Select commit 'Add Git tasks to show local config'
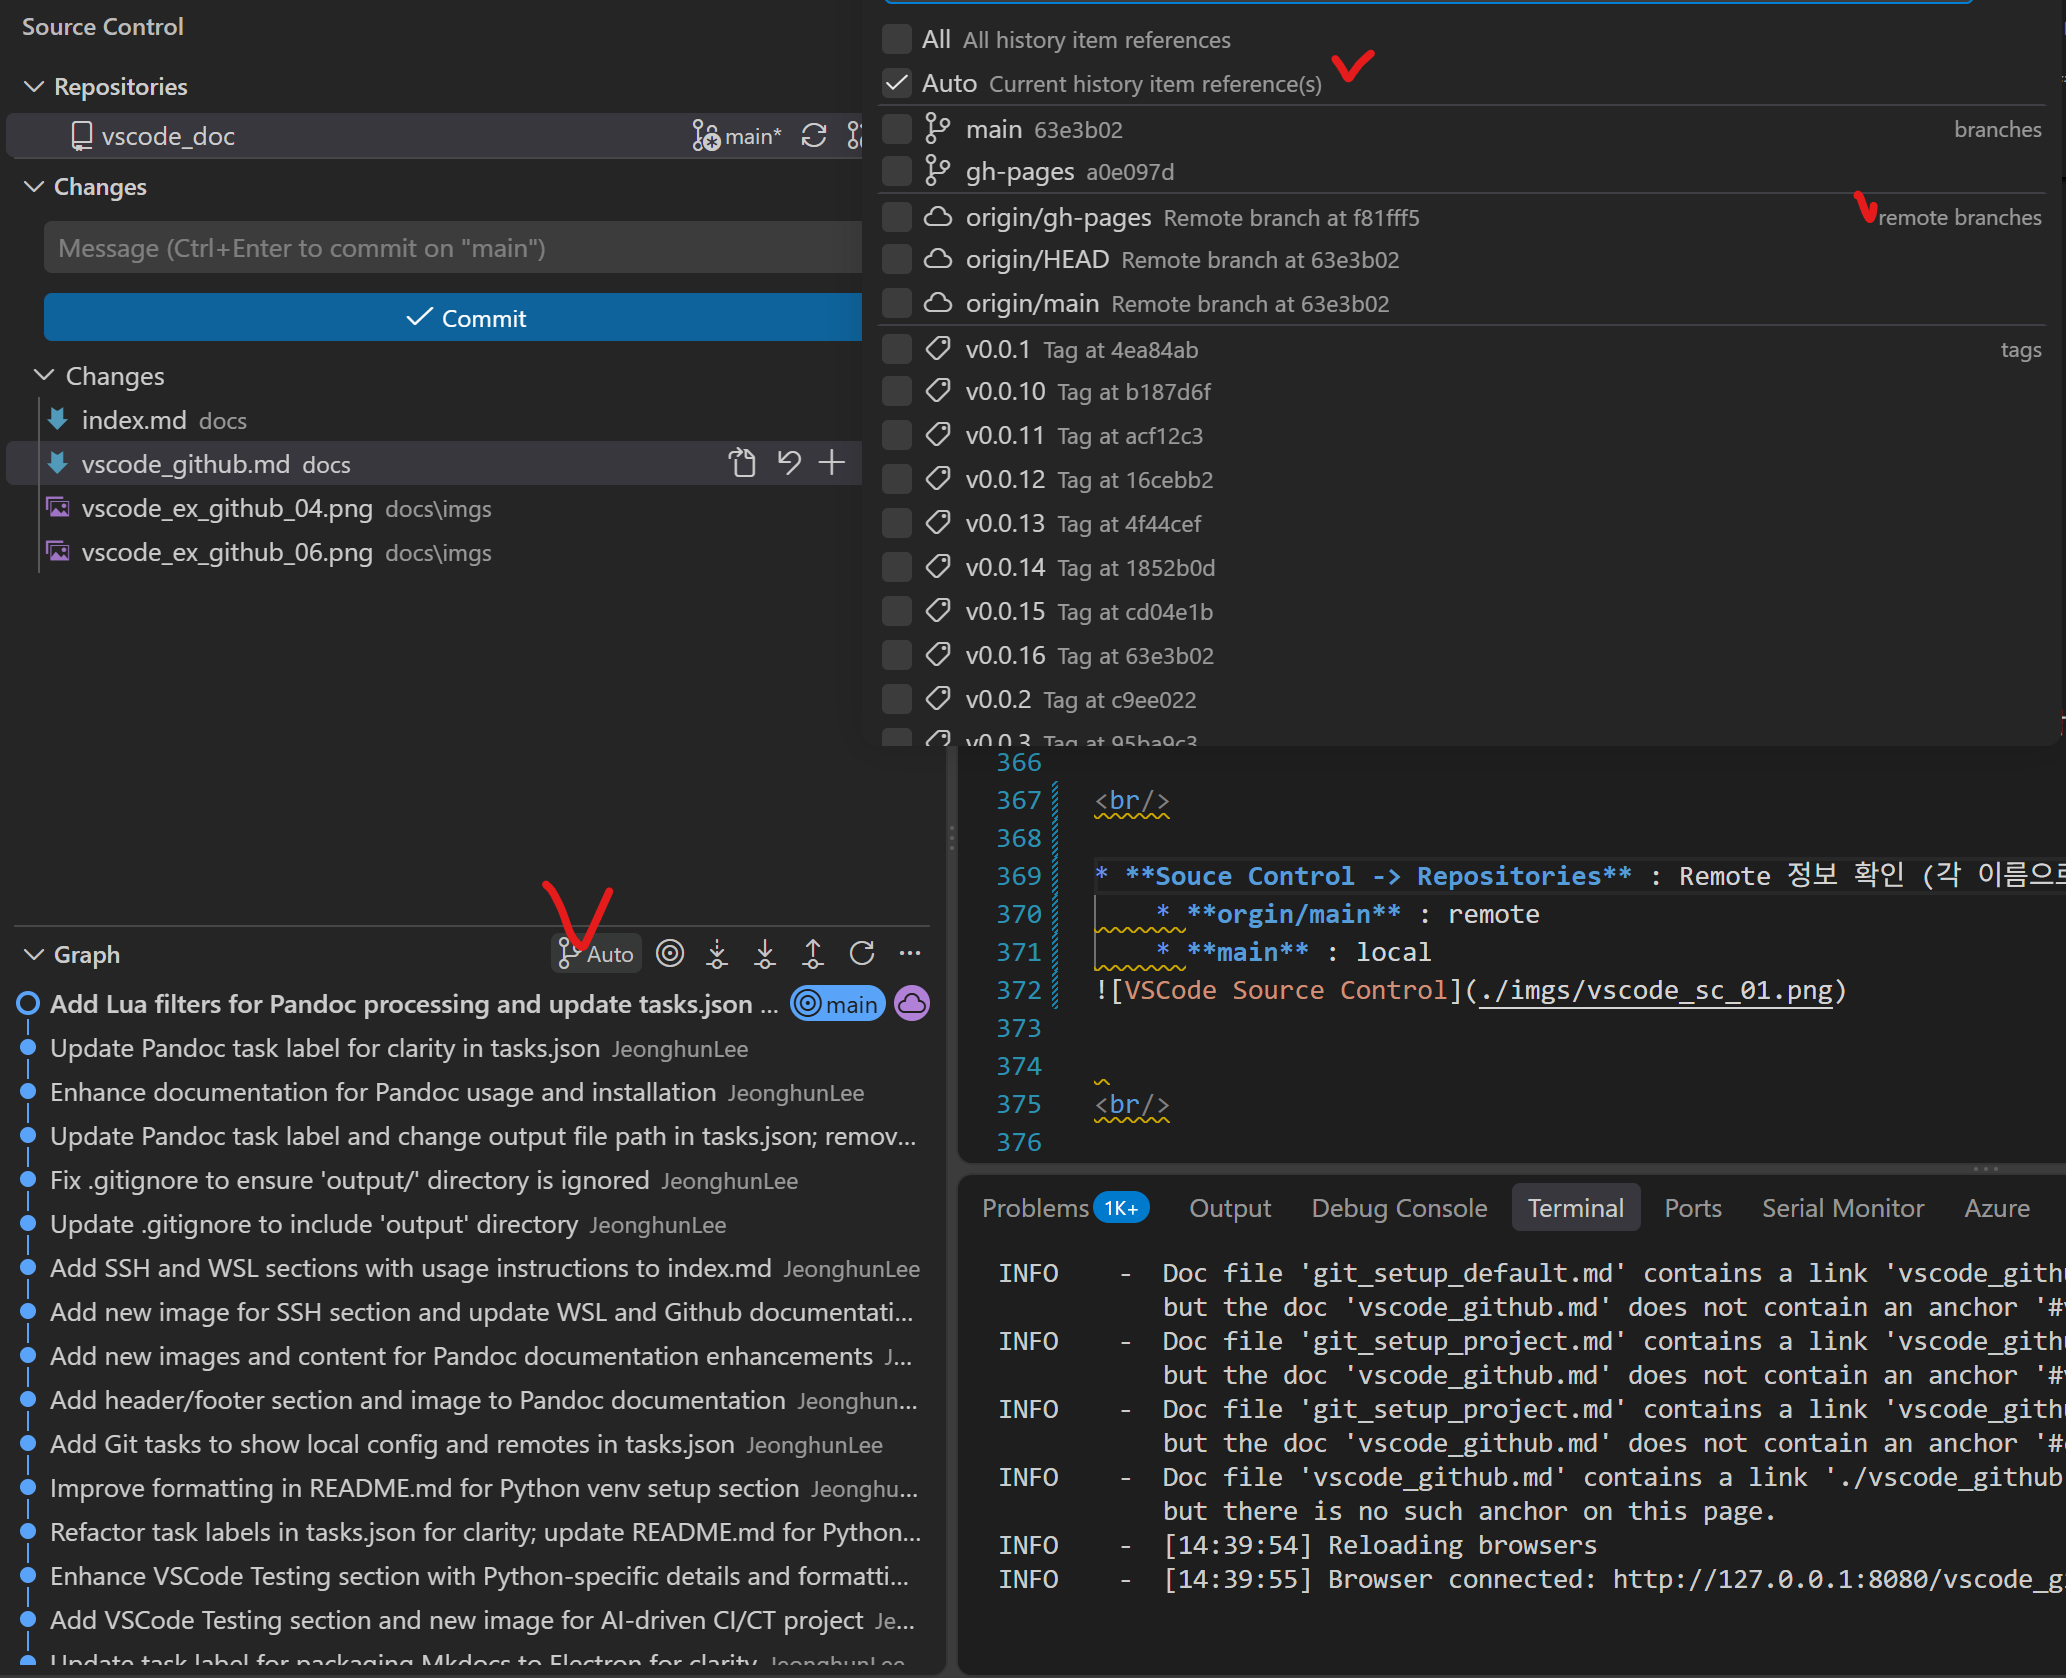 pos(392,1444)
